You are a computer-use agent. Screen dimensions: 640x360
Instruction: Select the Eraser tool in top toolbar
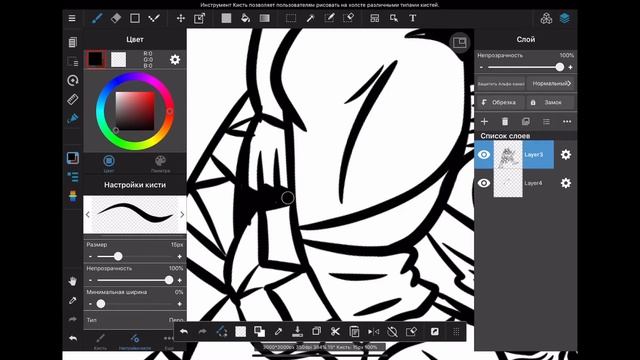coord(116,18)
